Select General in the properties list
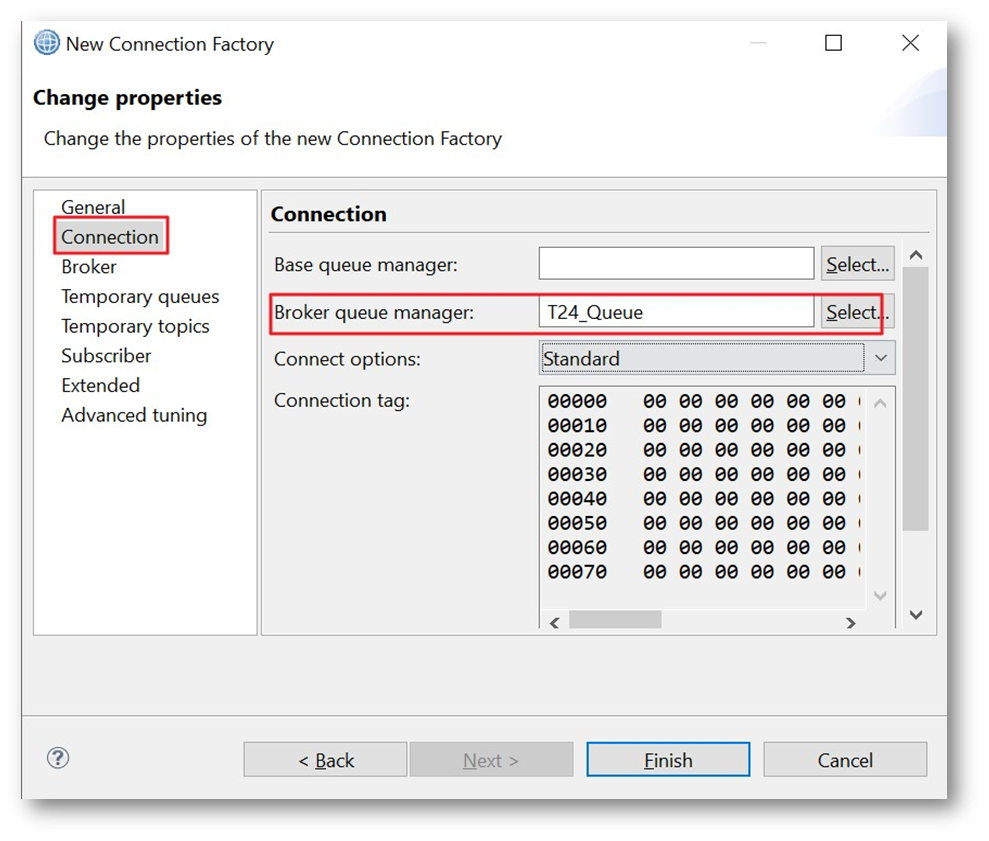Image resolution: width=989 pixels, height=841 pixels. [x=93, y=207]
